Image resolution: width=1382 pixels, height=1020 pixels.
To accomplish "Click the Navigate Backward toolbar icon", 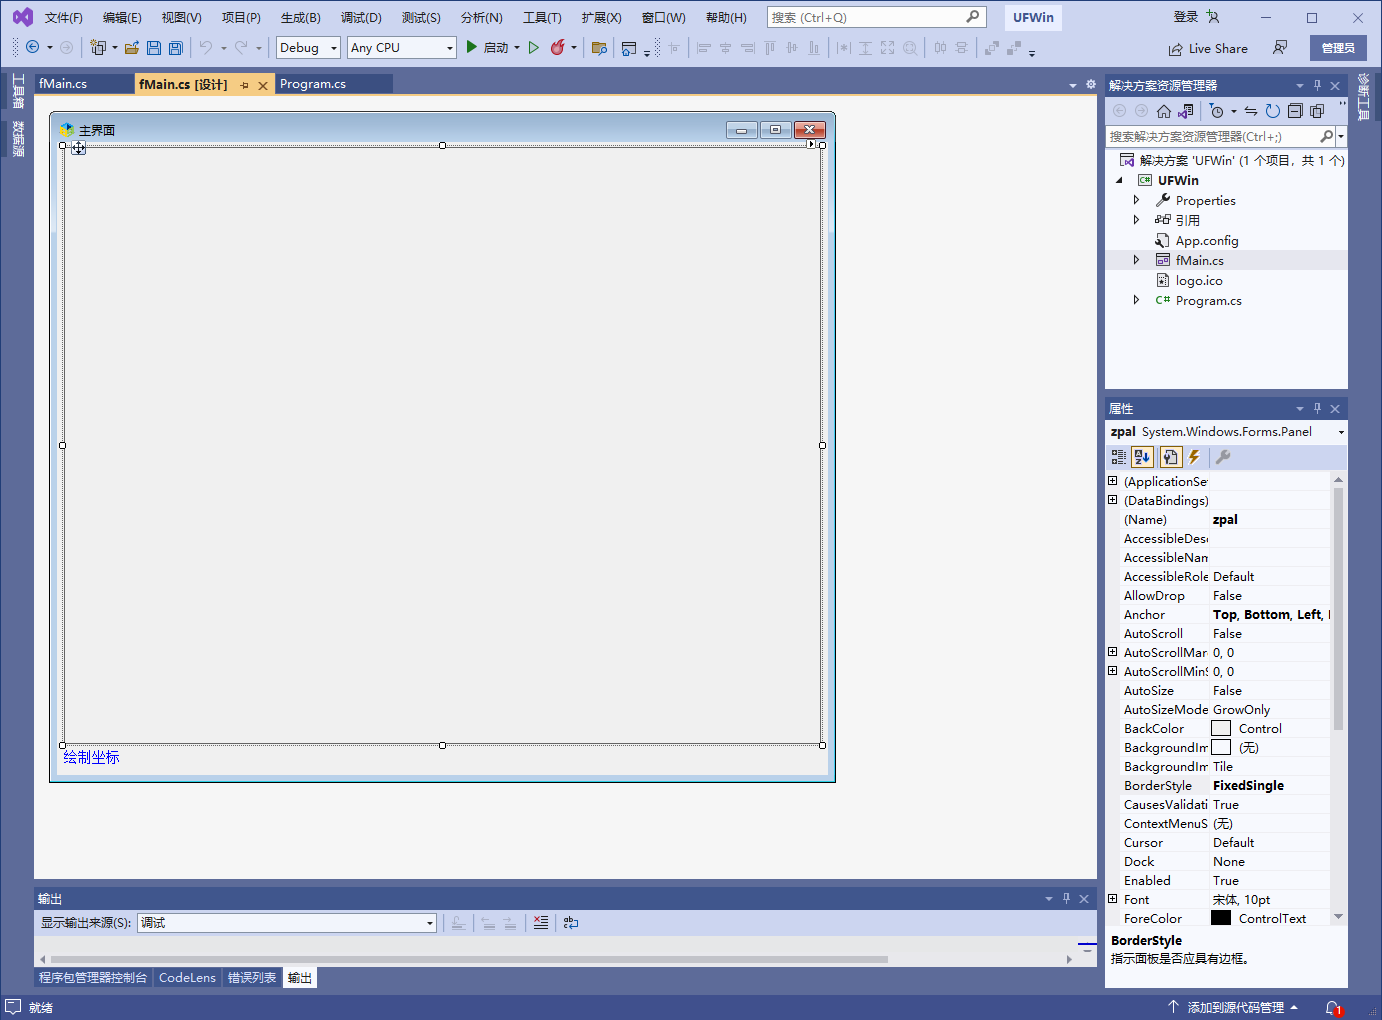I will [33, 47].
